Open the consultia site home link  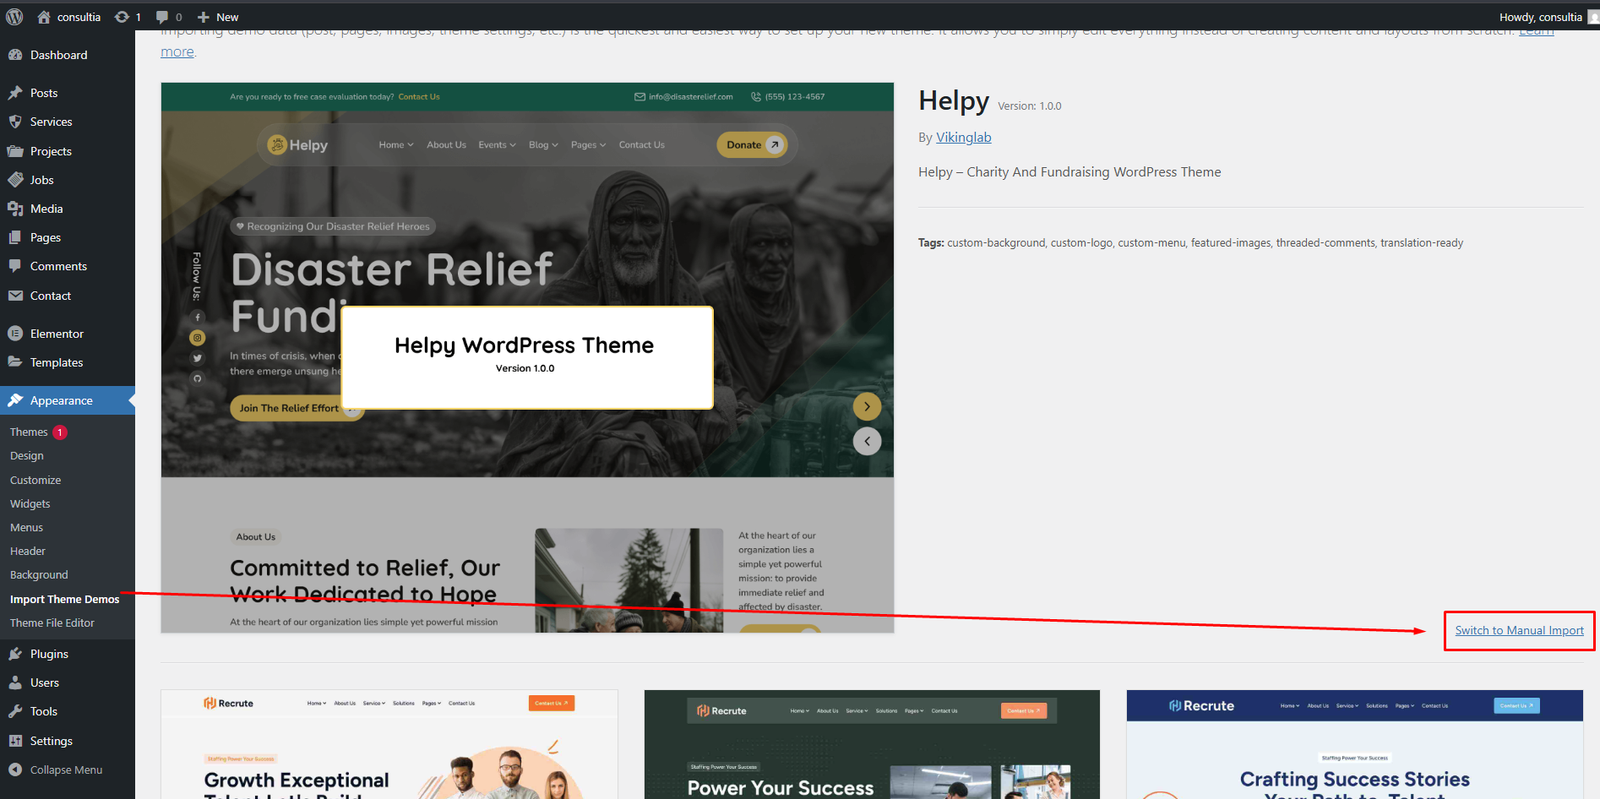(69, 17)
